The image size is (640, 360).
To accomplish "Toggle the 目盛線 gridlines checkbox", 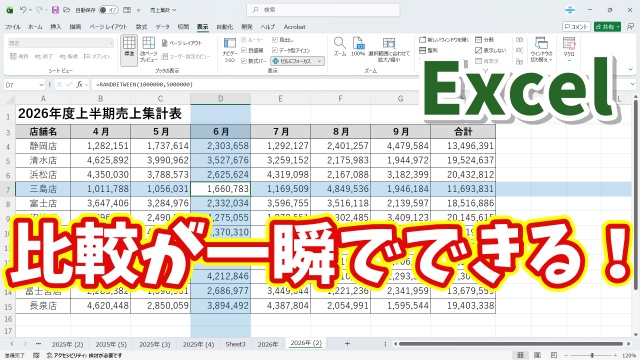I will tap(244, 50).
